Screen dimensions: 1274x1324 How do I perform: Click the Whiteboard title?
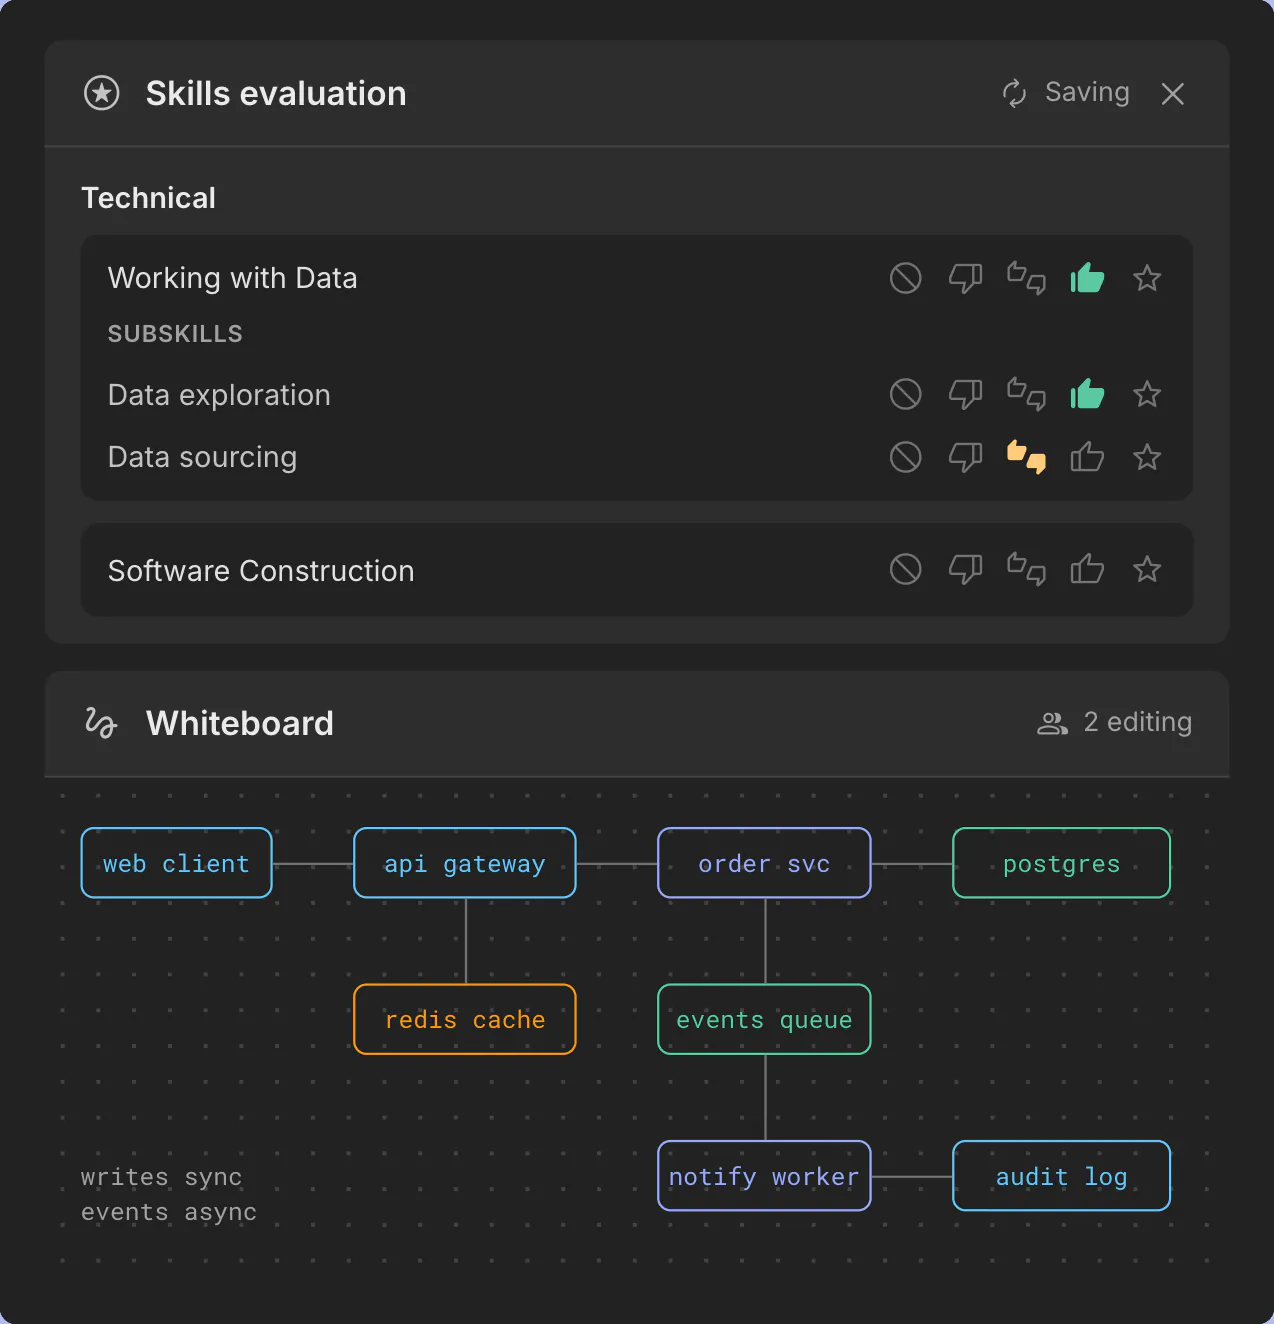pos(240,723)
